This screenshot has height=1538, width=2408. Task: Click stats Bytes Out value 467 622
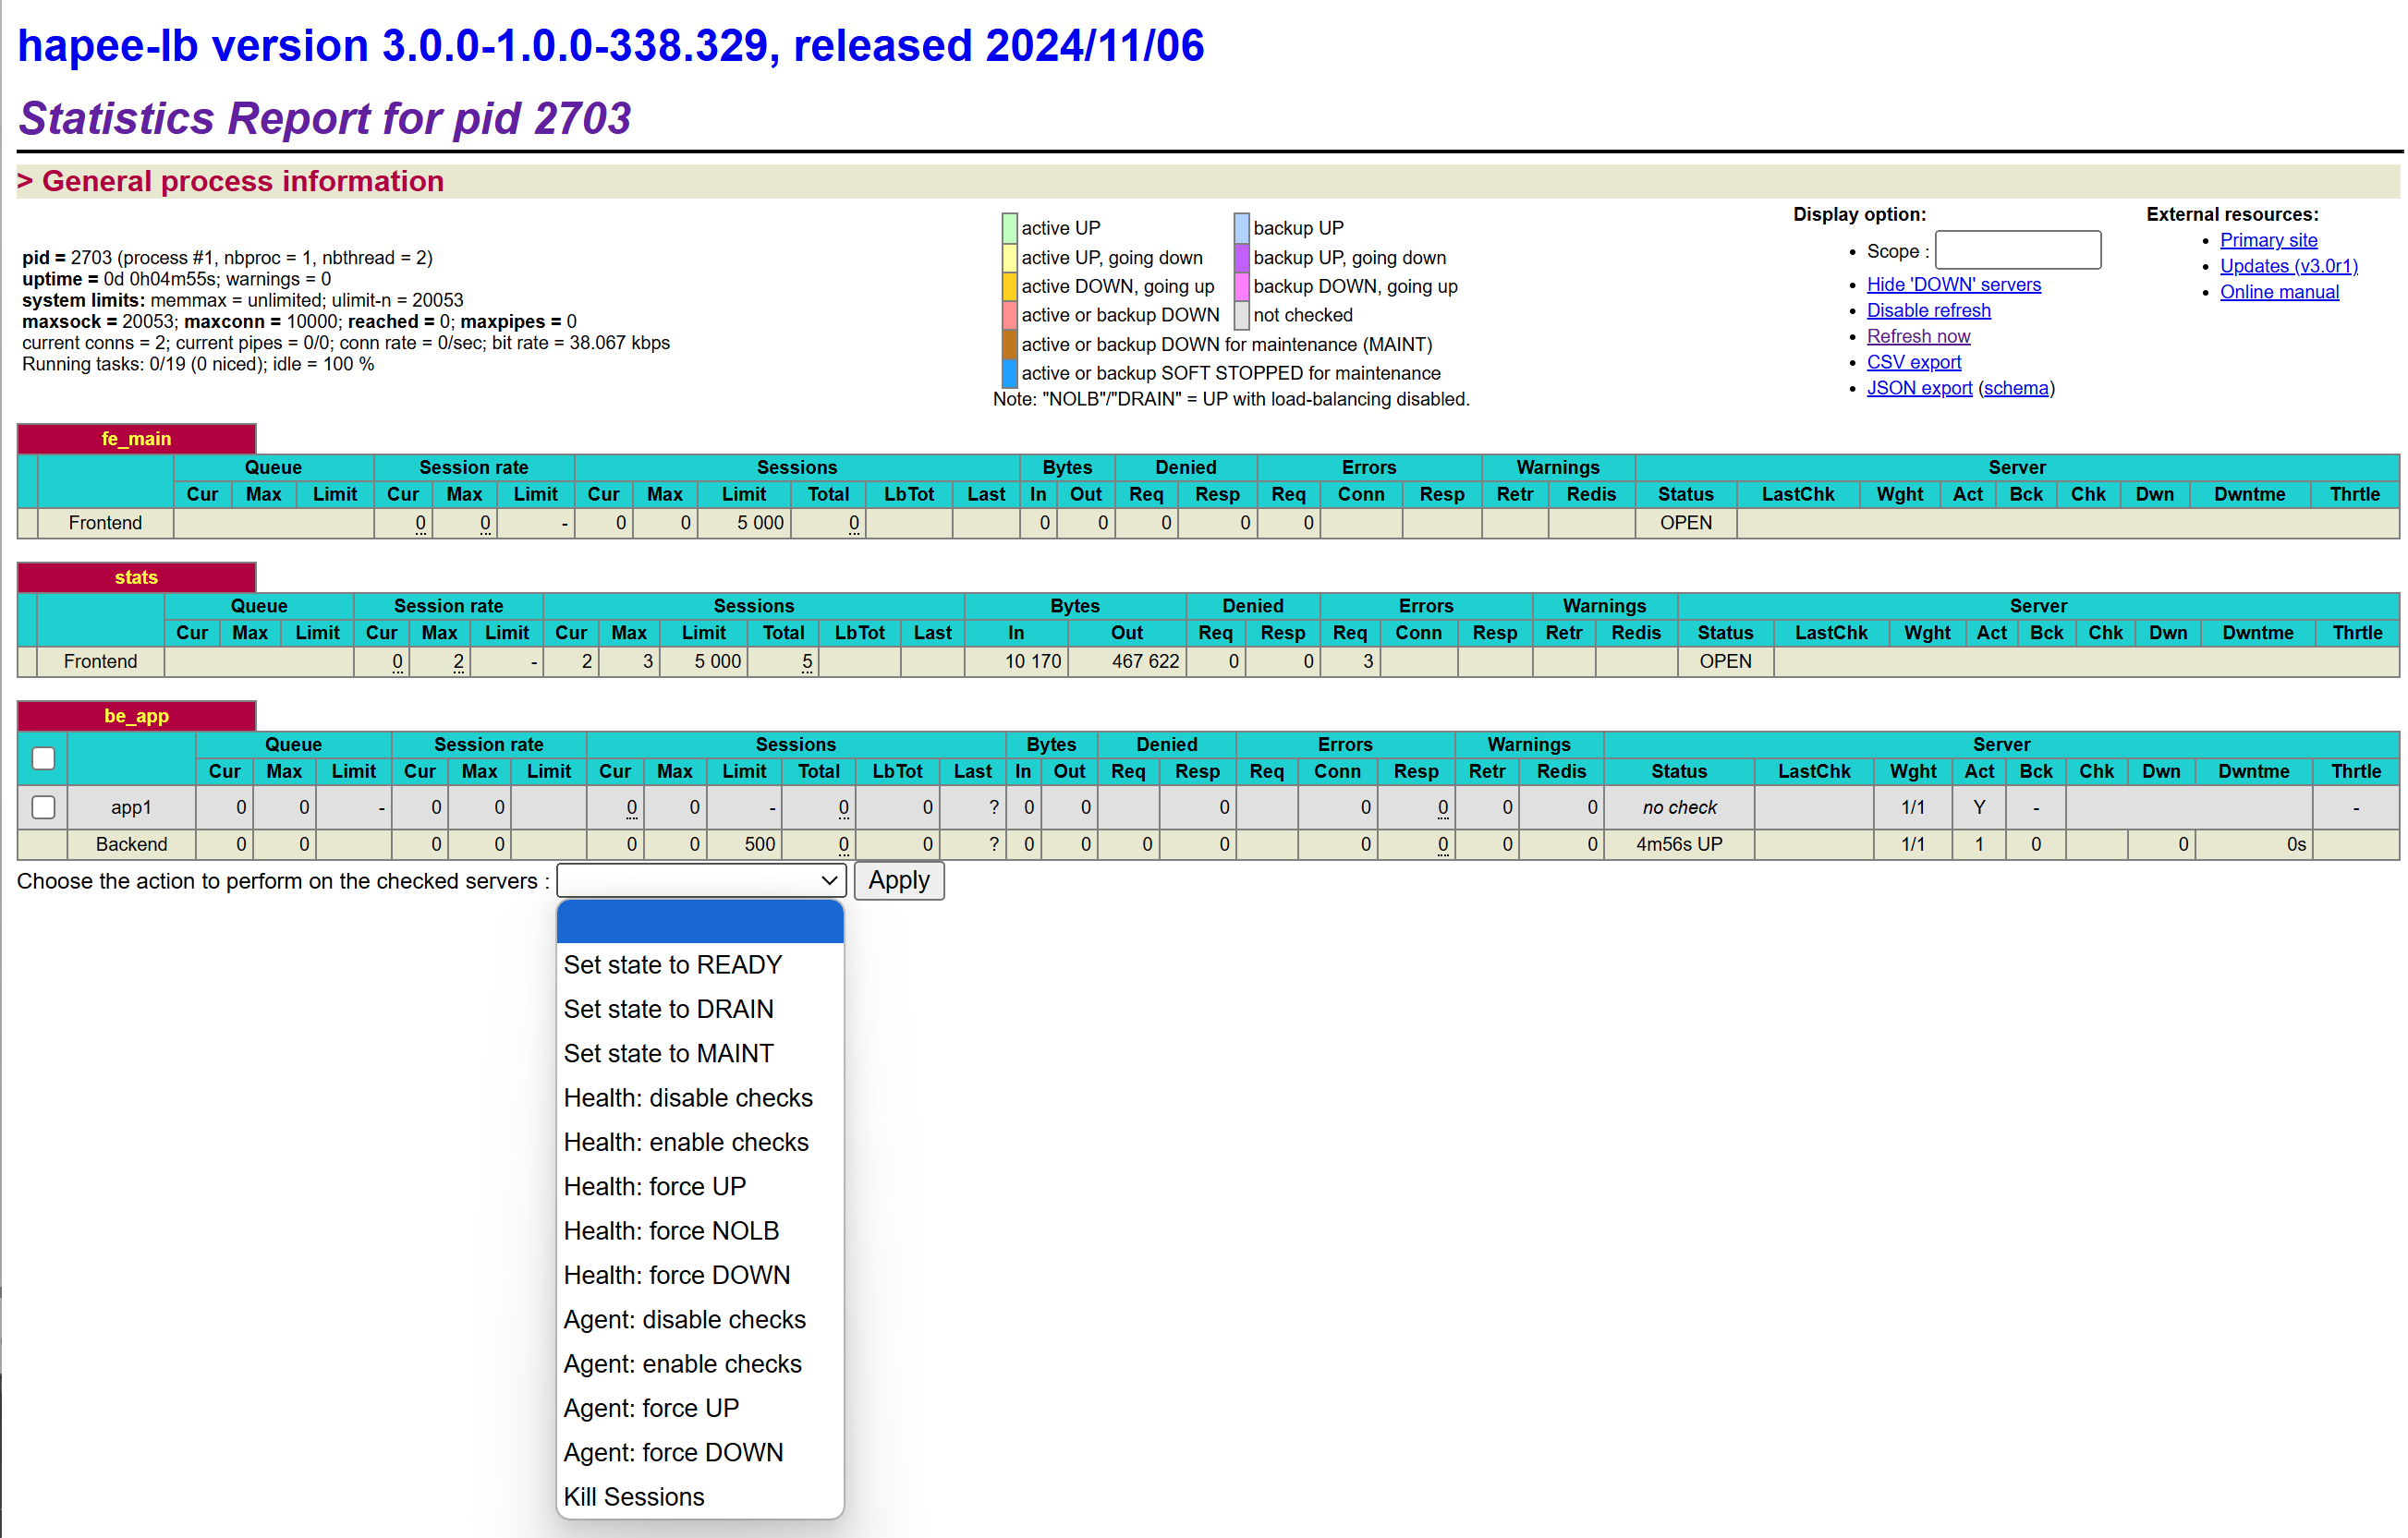1127,661
